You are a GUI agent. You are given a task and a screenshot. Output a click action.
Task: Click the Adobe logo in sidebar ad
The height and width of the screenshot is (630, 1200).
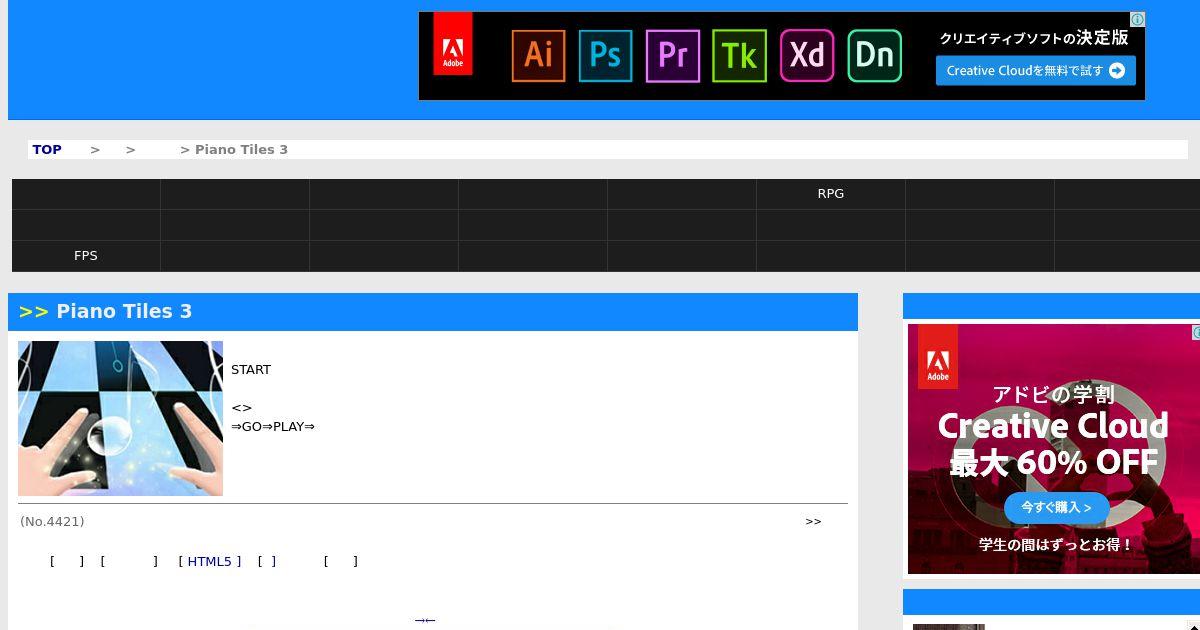pos(937,356)
